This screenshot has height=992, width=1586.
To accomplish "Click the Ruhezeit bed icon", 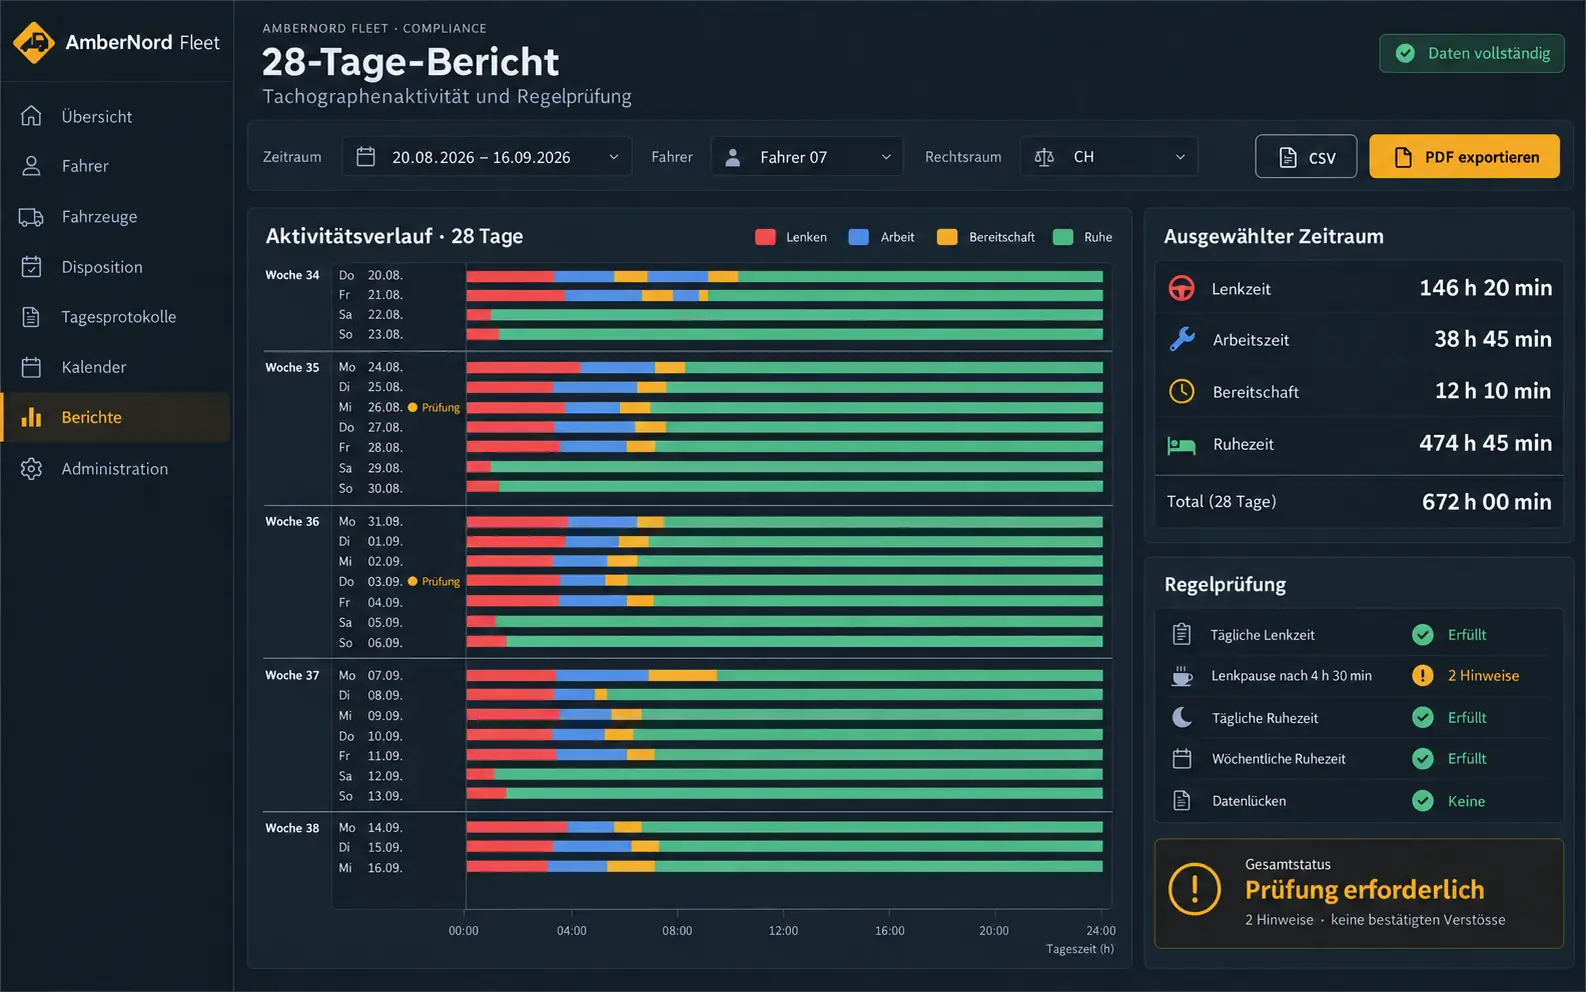I will tap(1182, 444).
